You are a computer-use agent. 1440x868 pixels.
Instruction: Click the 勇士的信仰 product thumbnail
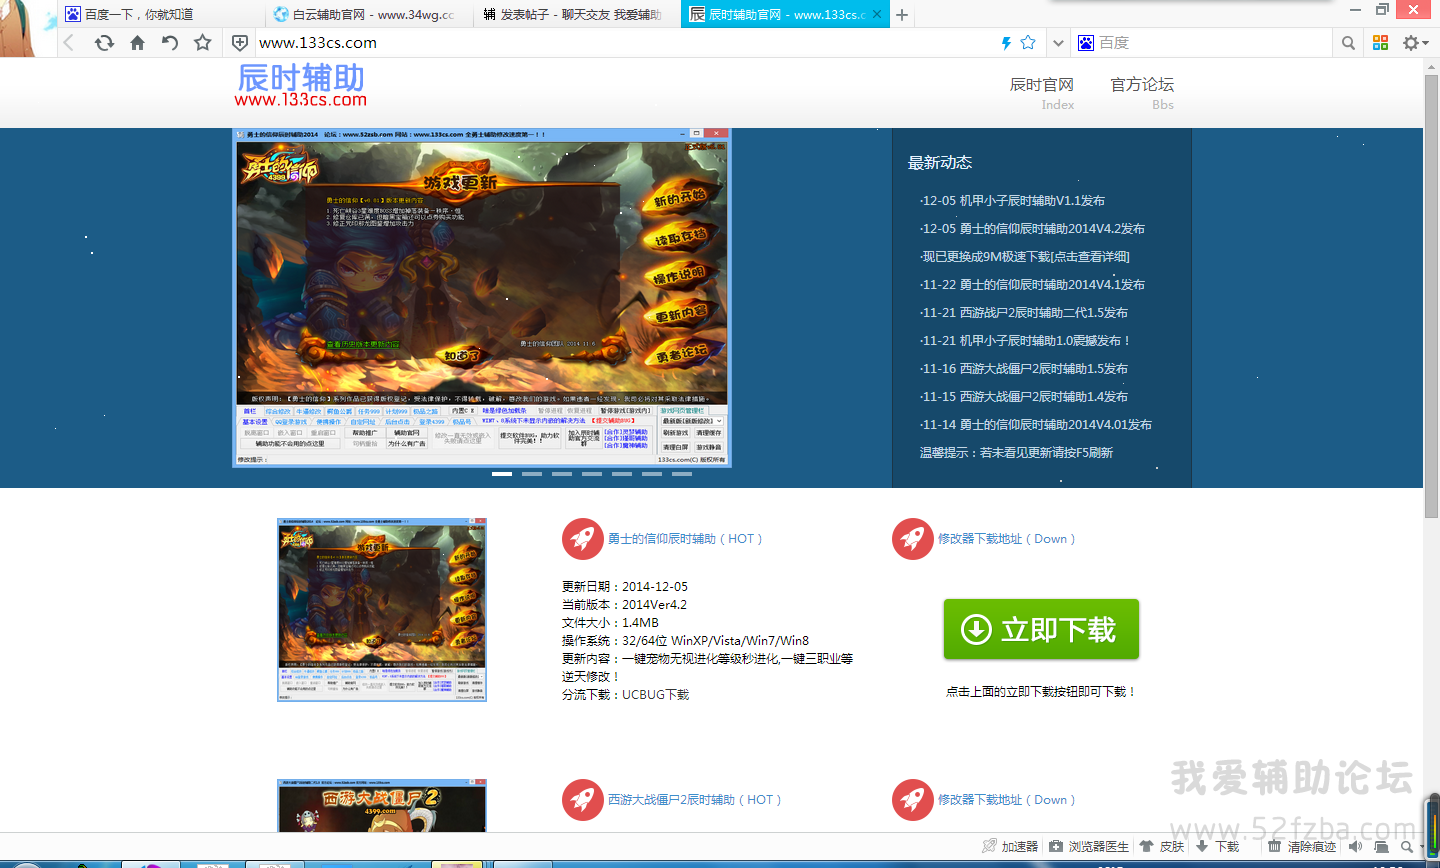point(382,610)
